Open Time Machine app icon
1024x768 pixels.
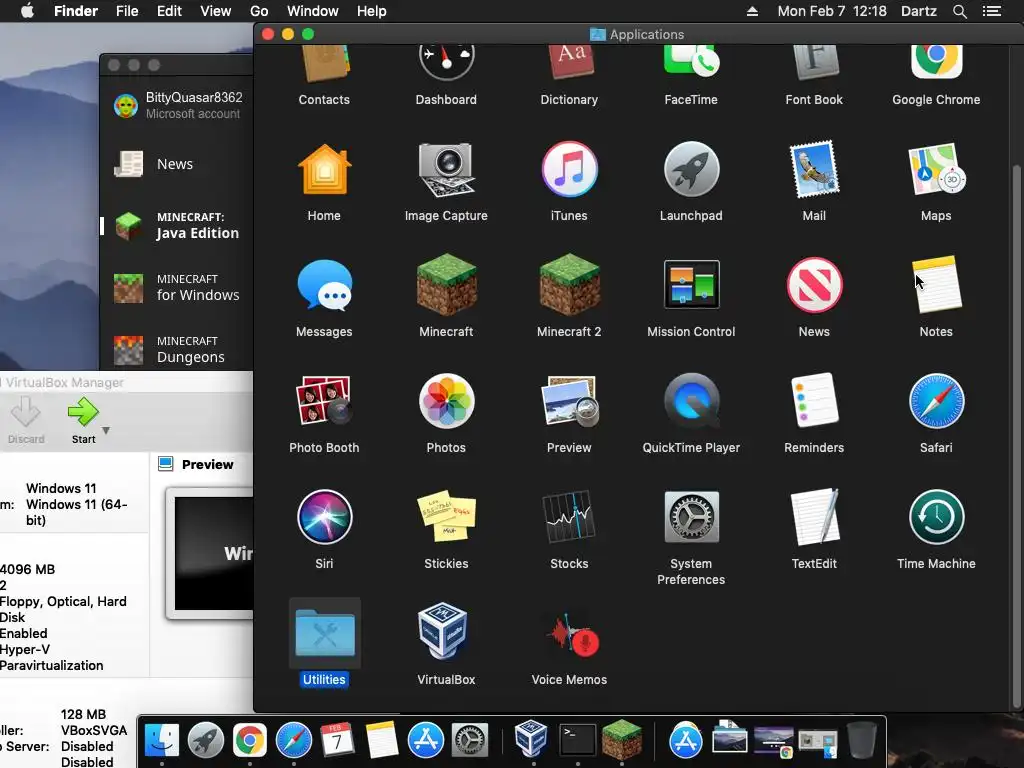coord(936,517)
